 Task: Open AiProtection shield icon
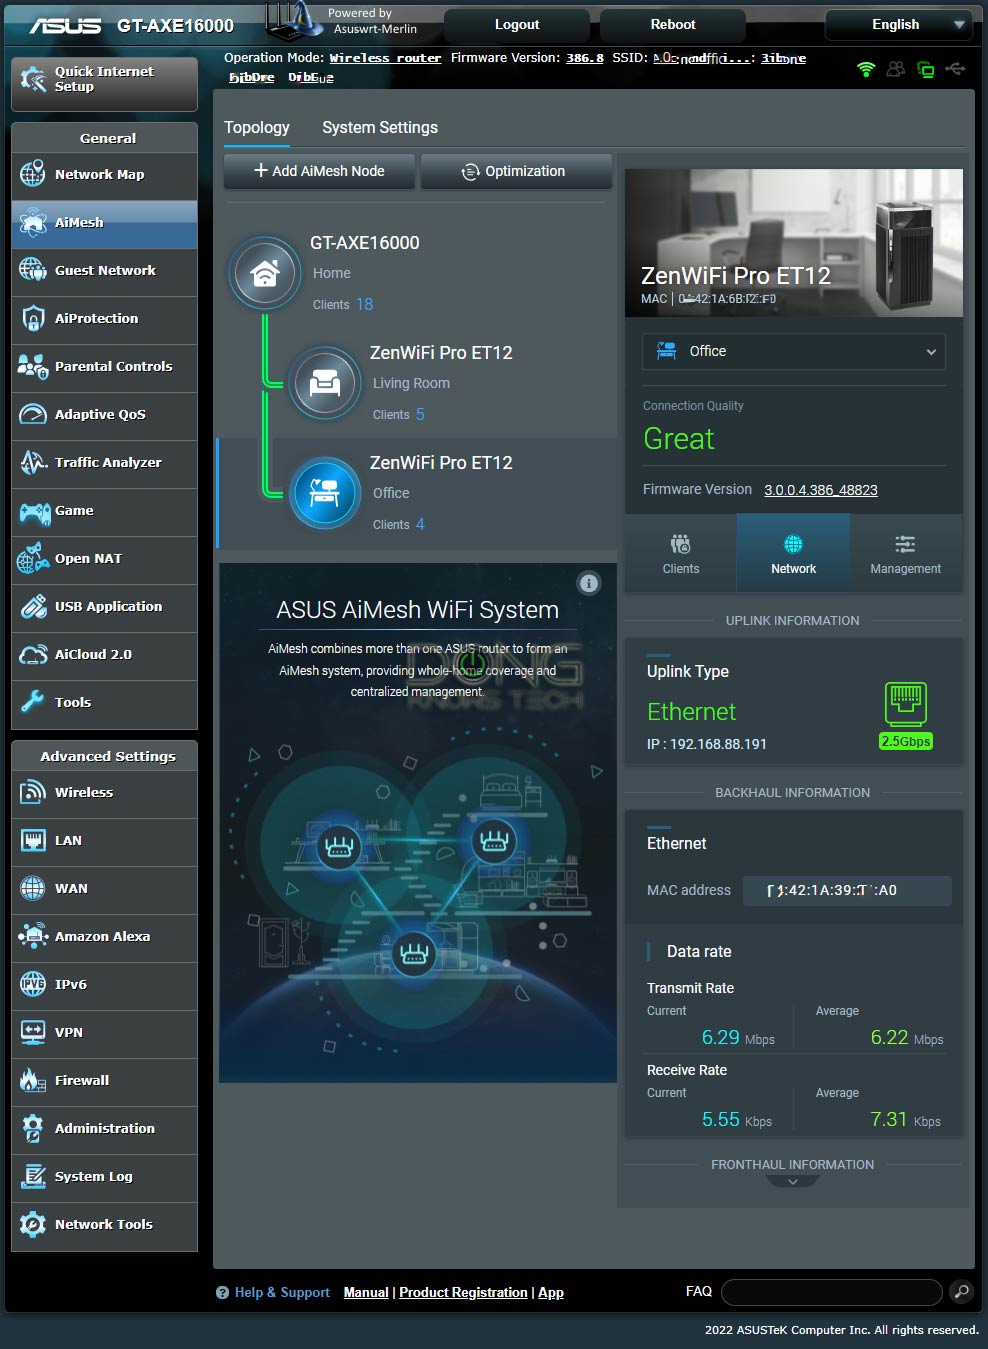(x=33, y=318)
